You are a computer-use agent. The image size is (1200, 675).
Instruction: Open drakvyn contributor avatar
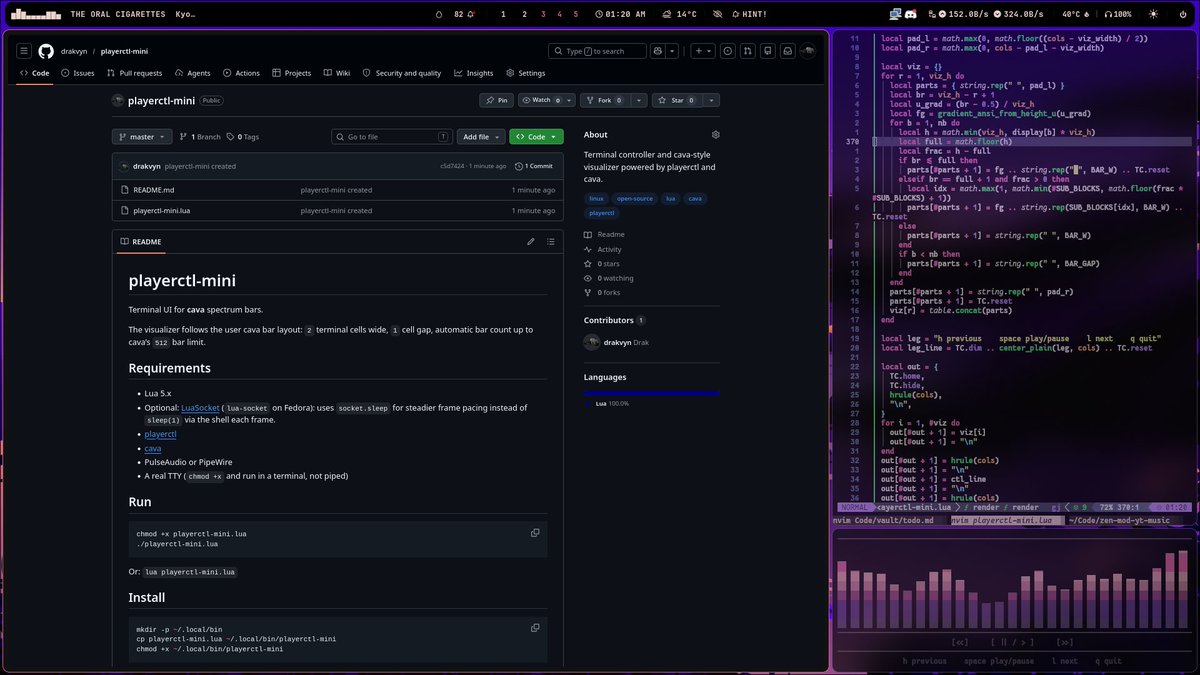592,342
